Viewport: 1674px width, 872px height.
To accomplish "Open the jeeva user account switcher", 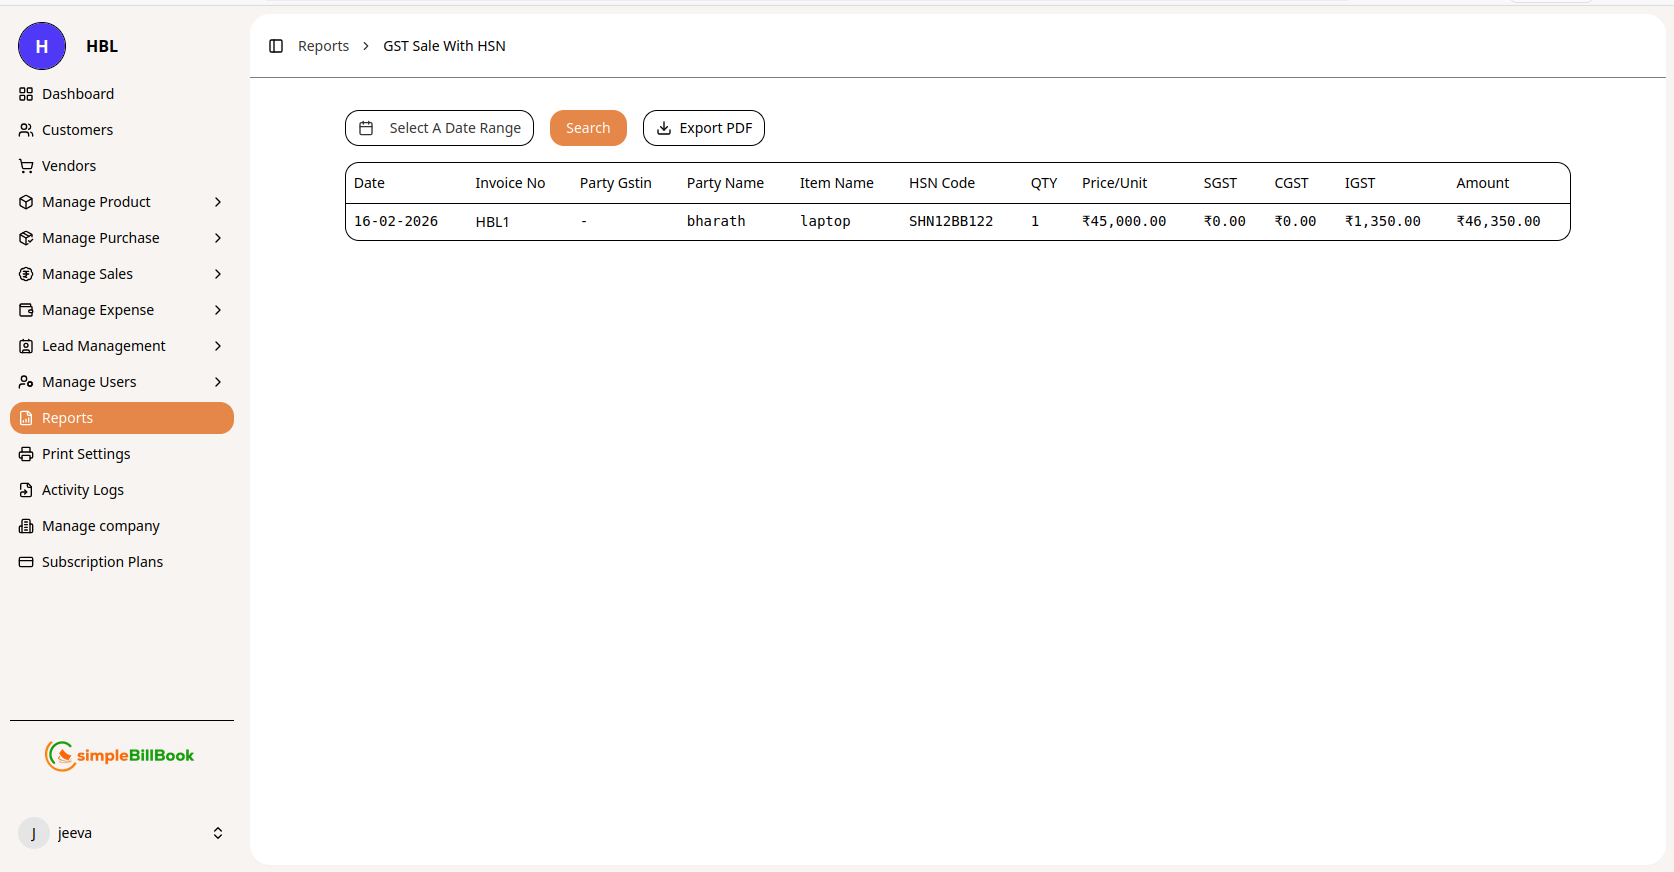I will [218, 833].
